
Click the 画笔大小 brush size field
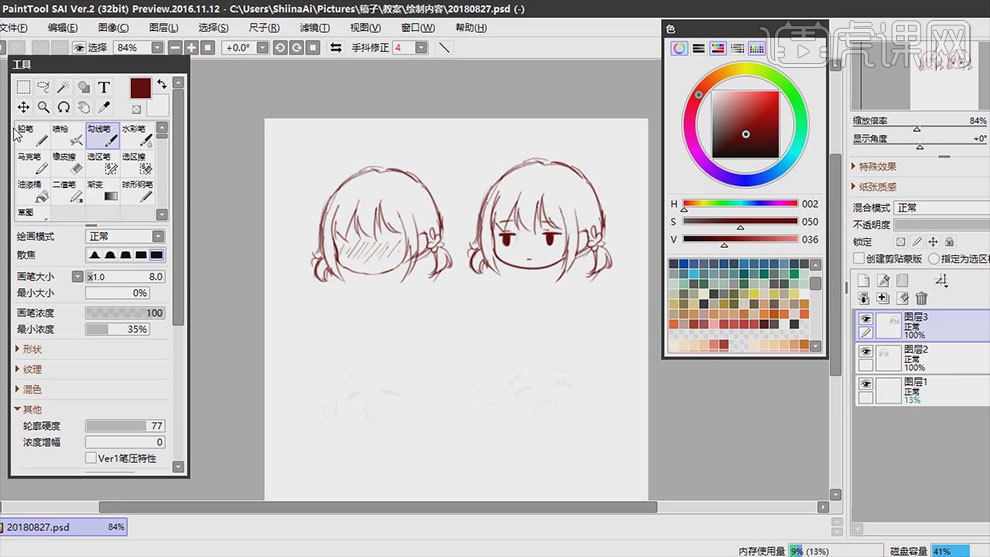pyautogui.click(x=125, y=277)
